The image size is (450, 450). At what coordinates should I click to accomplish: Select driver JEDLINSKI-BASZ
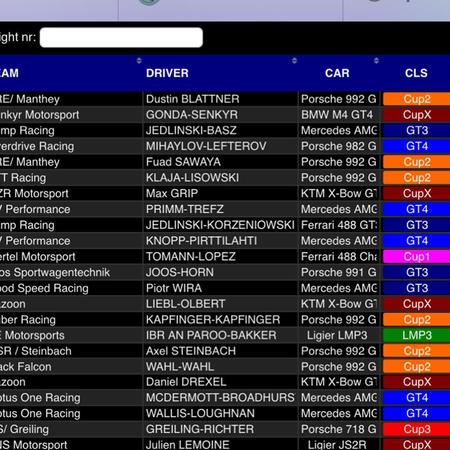[191, 130]
